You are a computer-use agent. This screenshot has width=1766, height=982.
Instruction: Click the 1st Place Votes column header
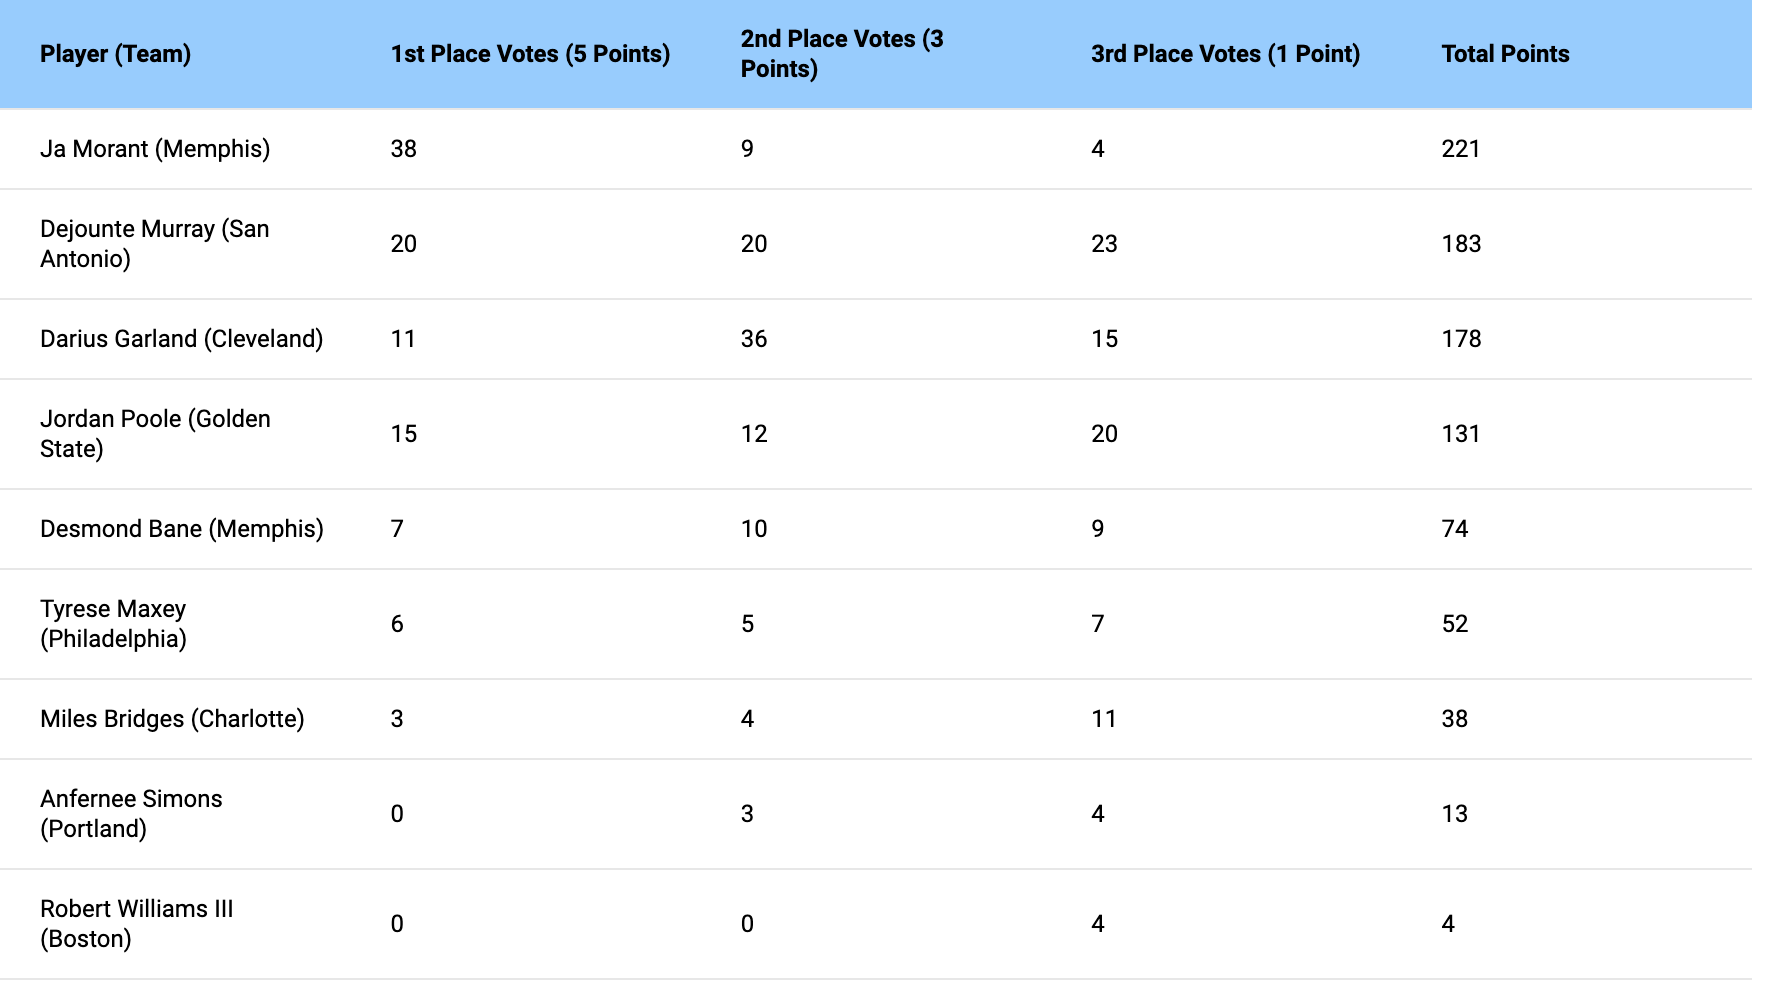530,54
